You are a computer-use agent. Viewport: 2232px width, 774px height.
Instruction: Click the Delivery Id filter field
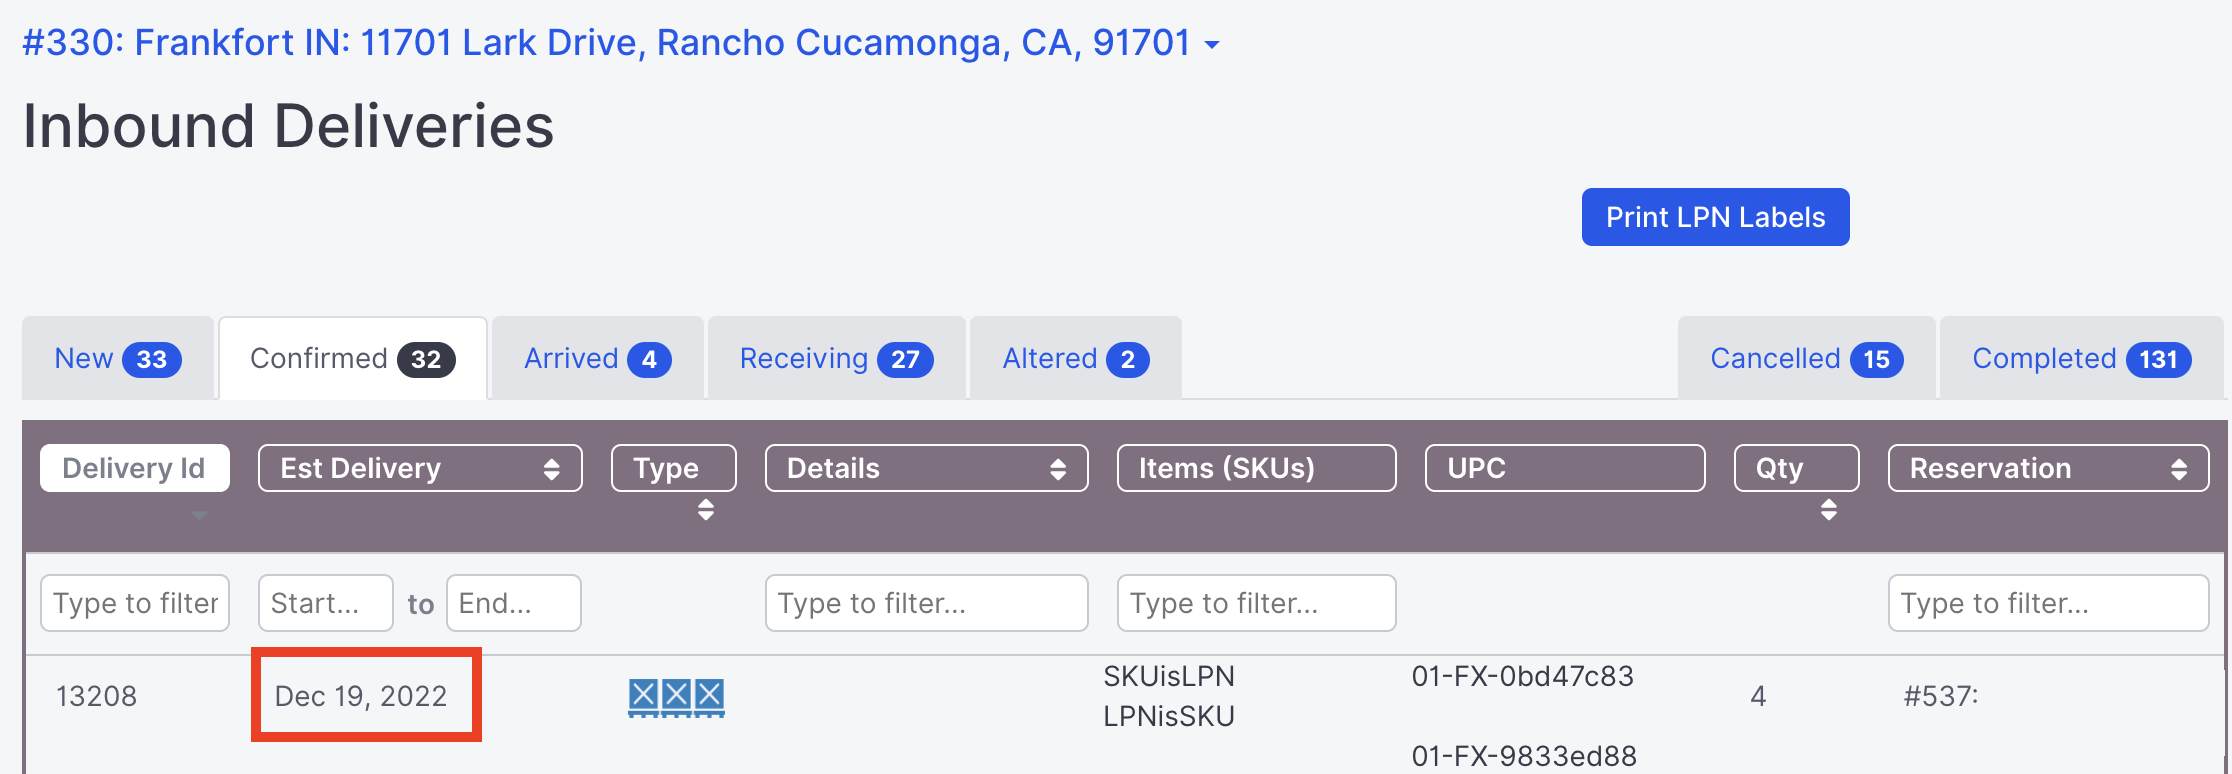tap(134, 602)
